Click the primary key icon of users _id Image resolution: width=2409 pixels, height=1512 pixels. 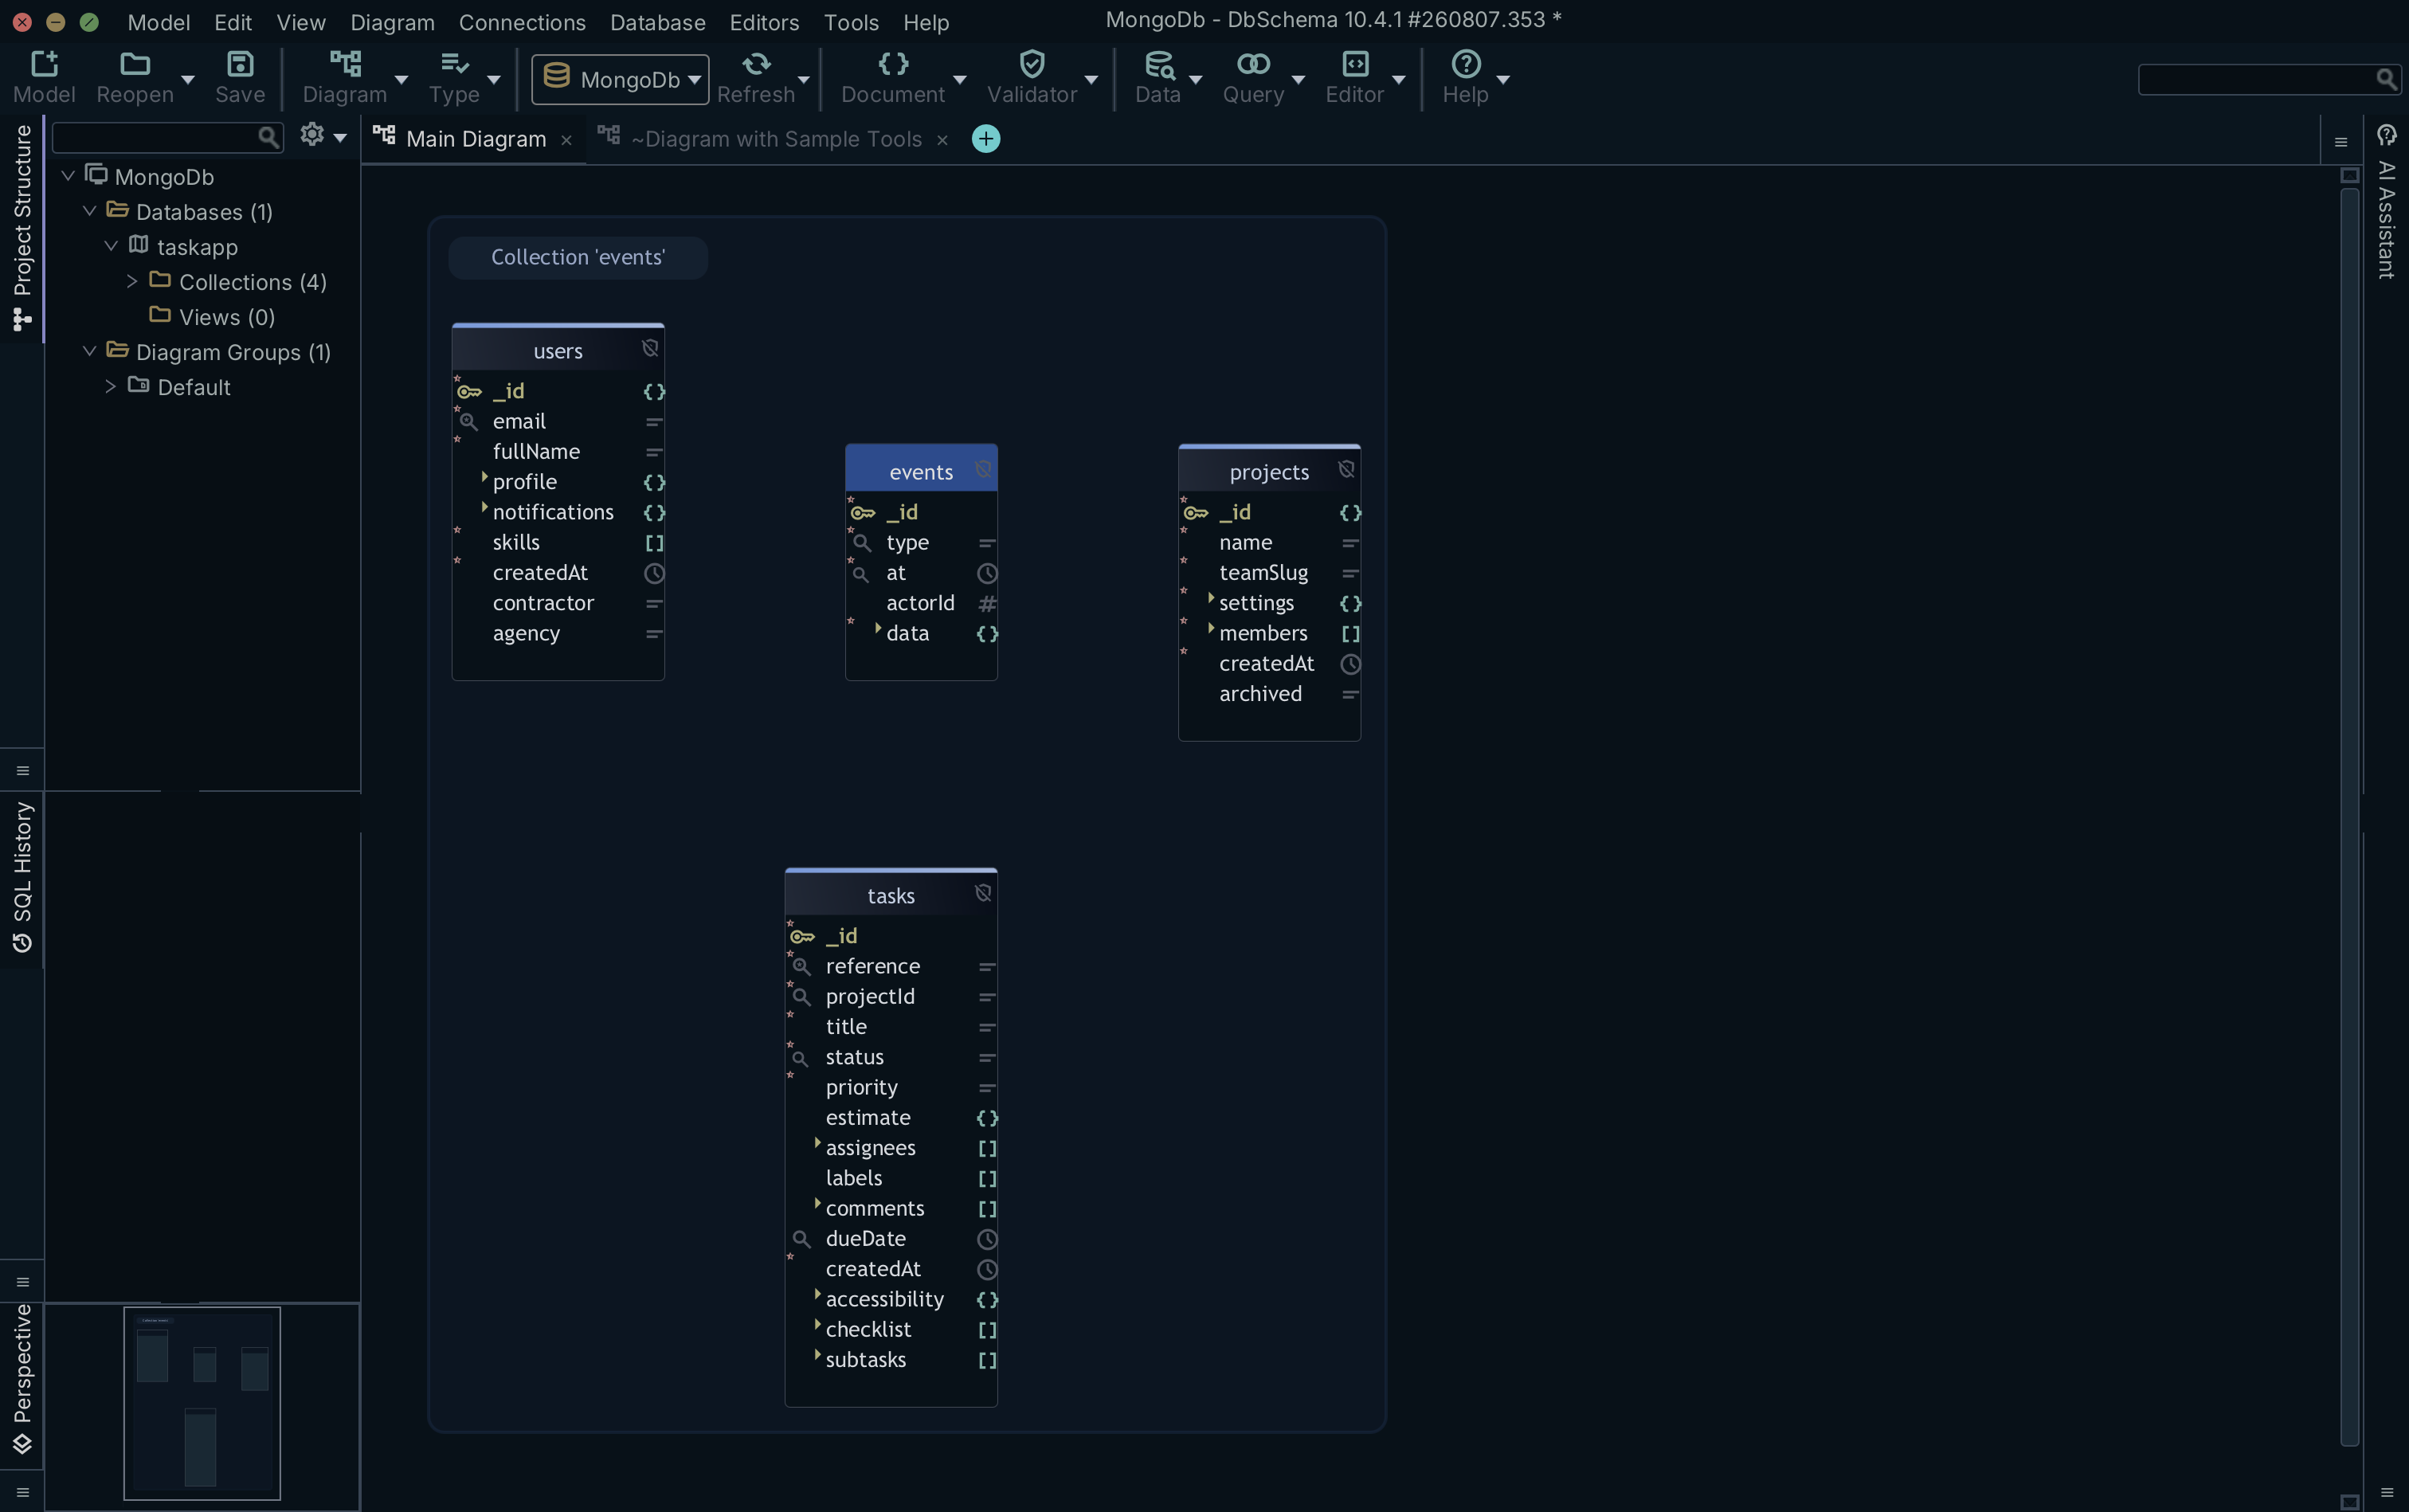(470, 392)
